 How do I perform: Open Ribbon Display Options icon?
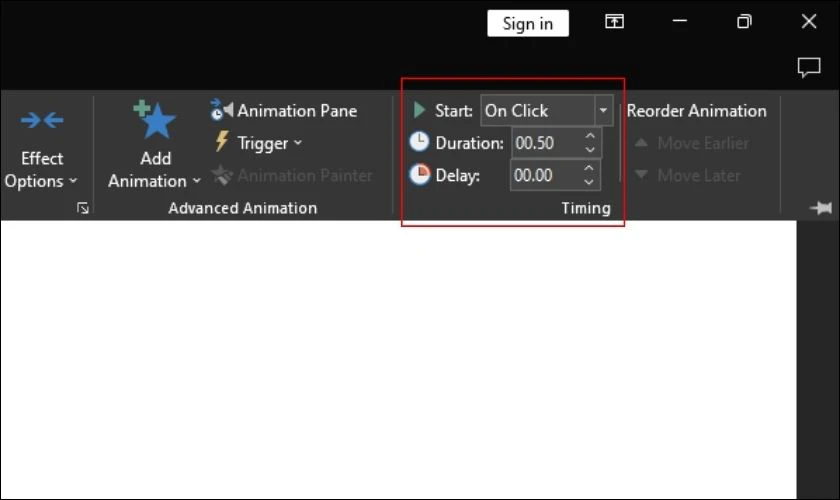(614, 21)
